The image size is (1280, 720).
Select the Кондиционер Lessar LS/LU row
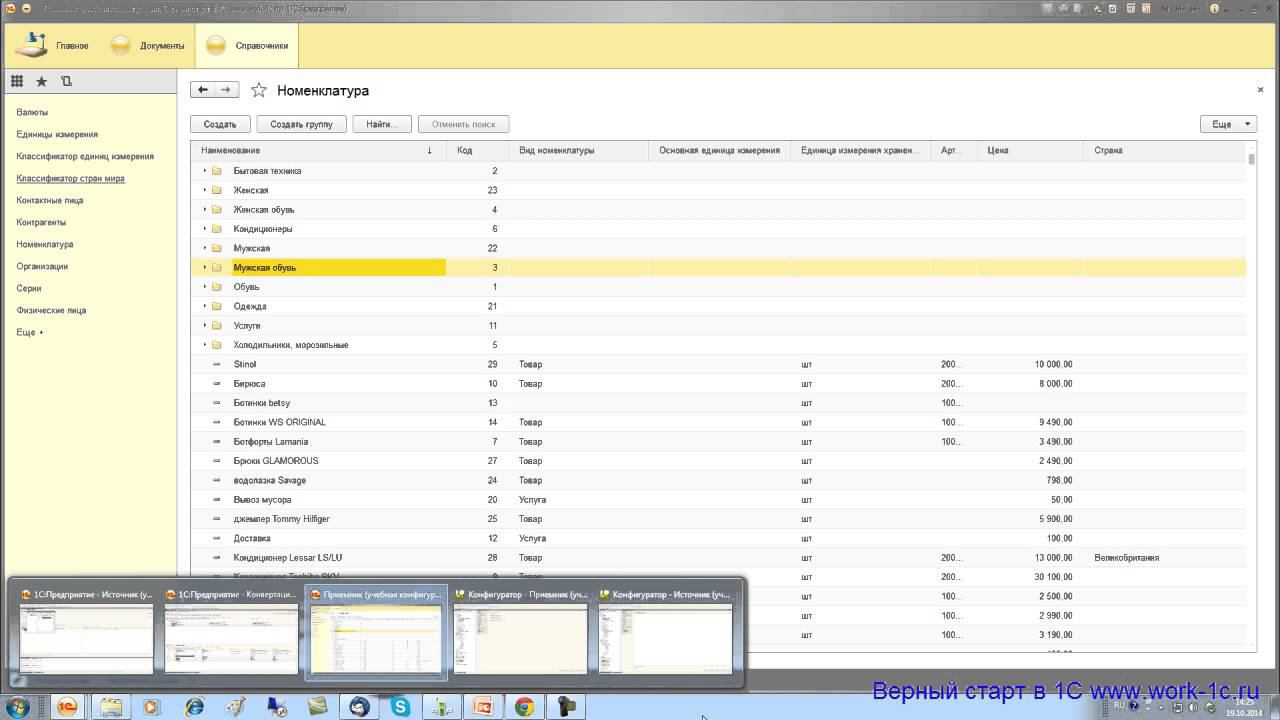pyautogui.click(x=718, y=558)
